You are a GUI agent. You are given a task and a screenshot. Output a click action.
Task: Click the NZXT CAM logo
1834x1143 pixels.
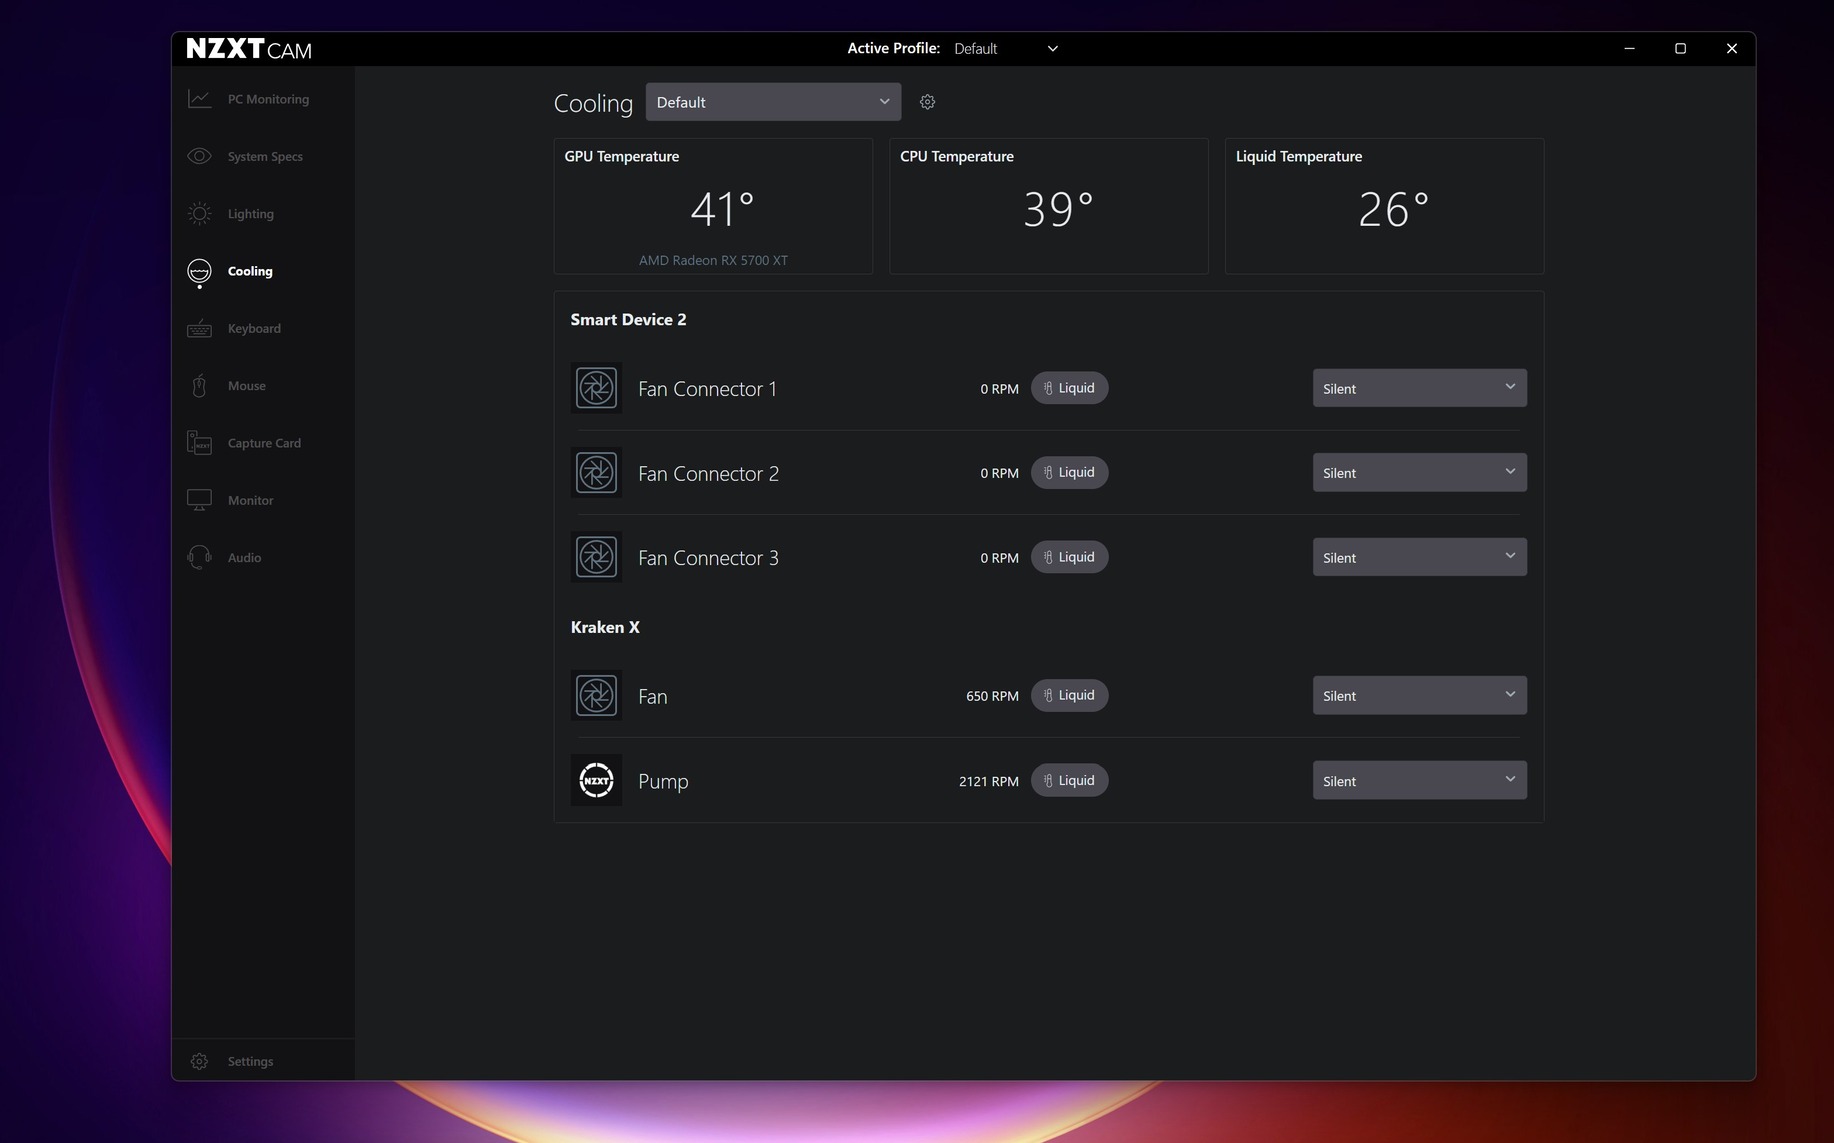pyautogui.click(x=249, y=49)
